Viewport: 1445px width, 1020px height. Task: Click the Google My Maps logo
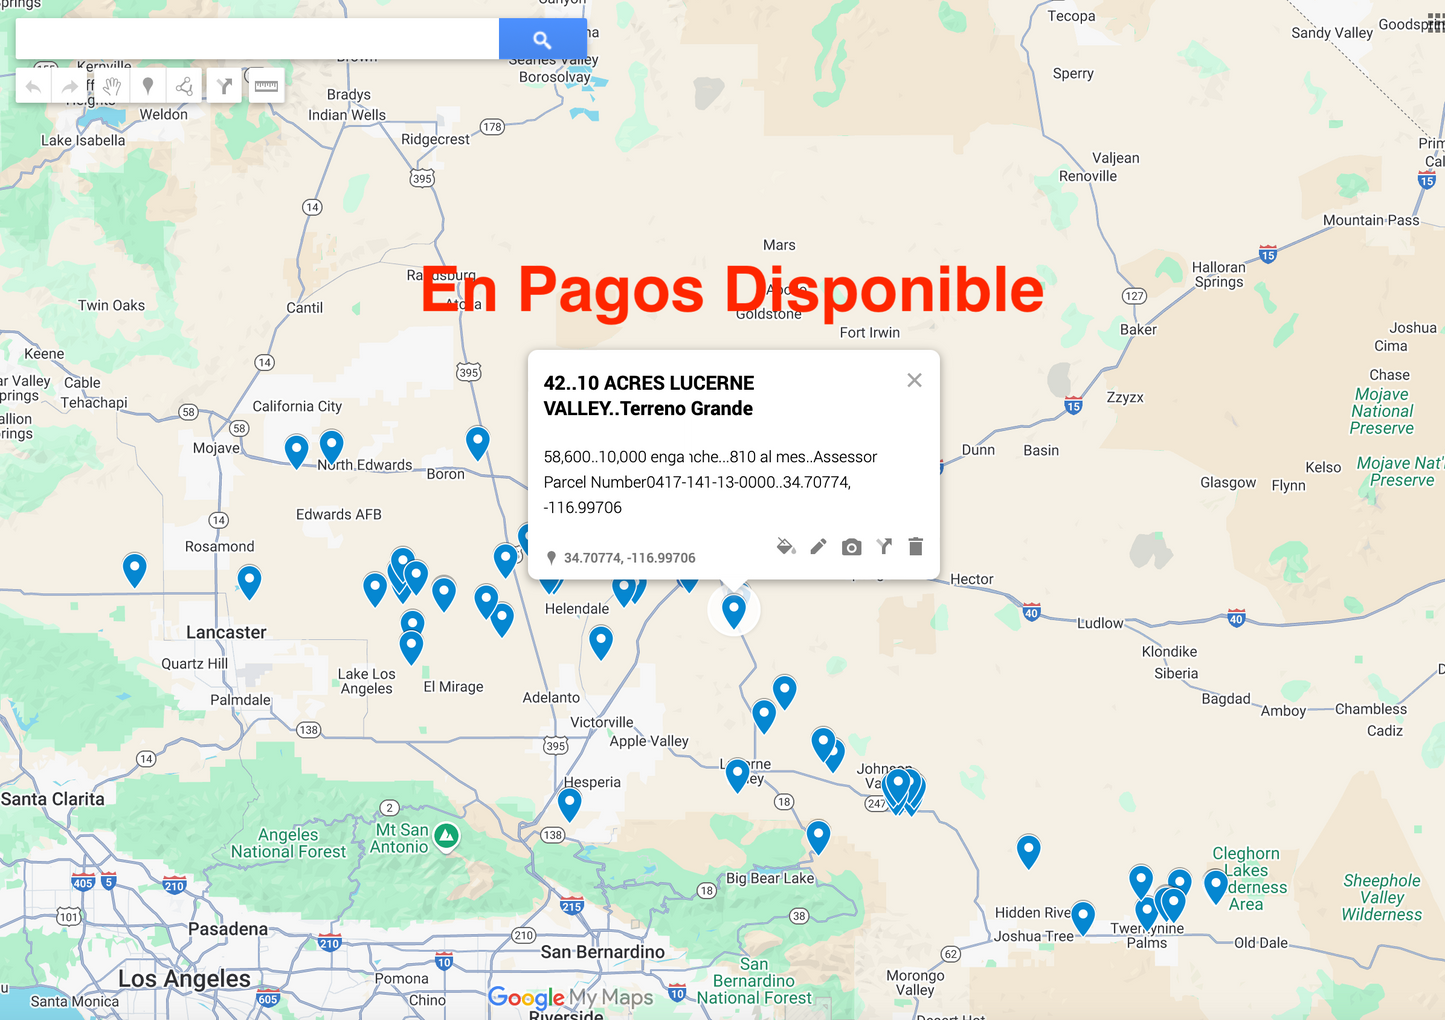click(570, 997)
